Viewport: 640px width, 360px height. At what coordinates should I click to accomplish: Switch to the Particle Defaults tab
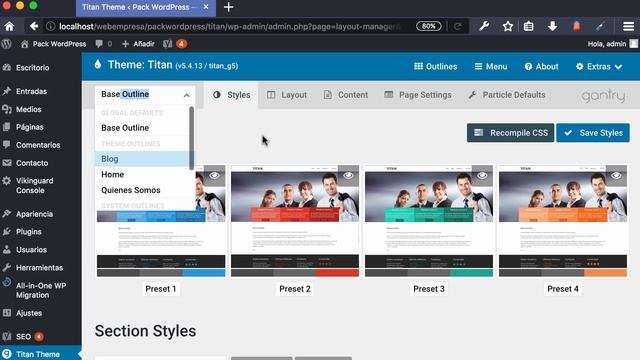507,95
